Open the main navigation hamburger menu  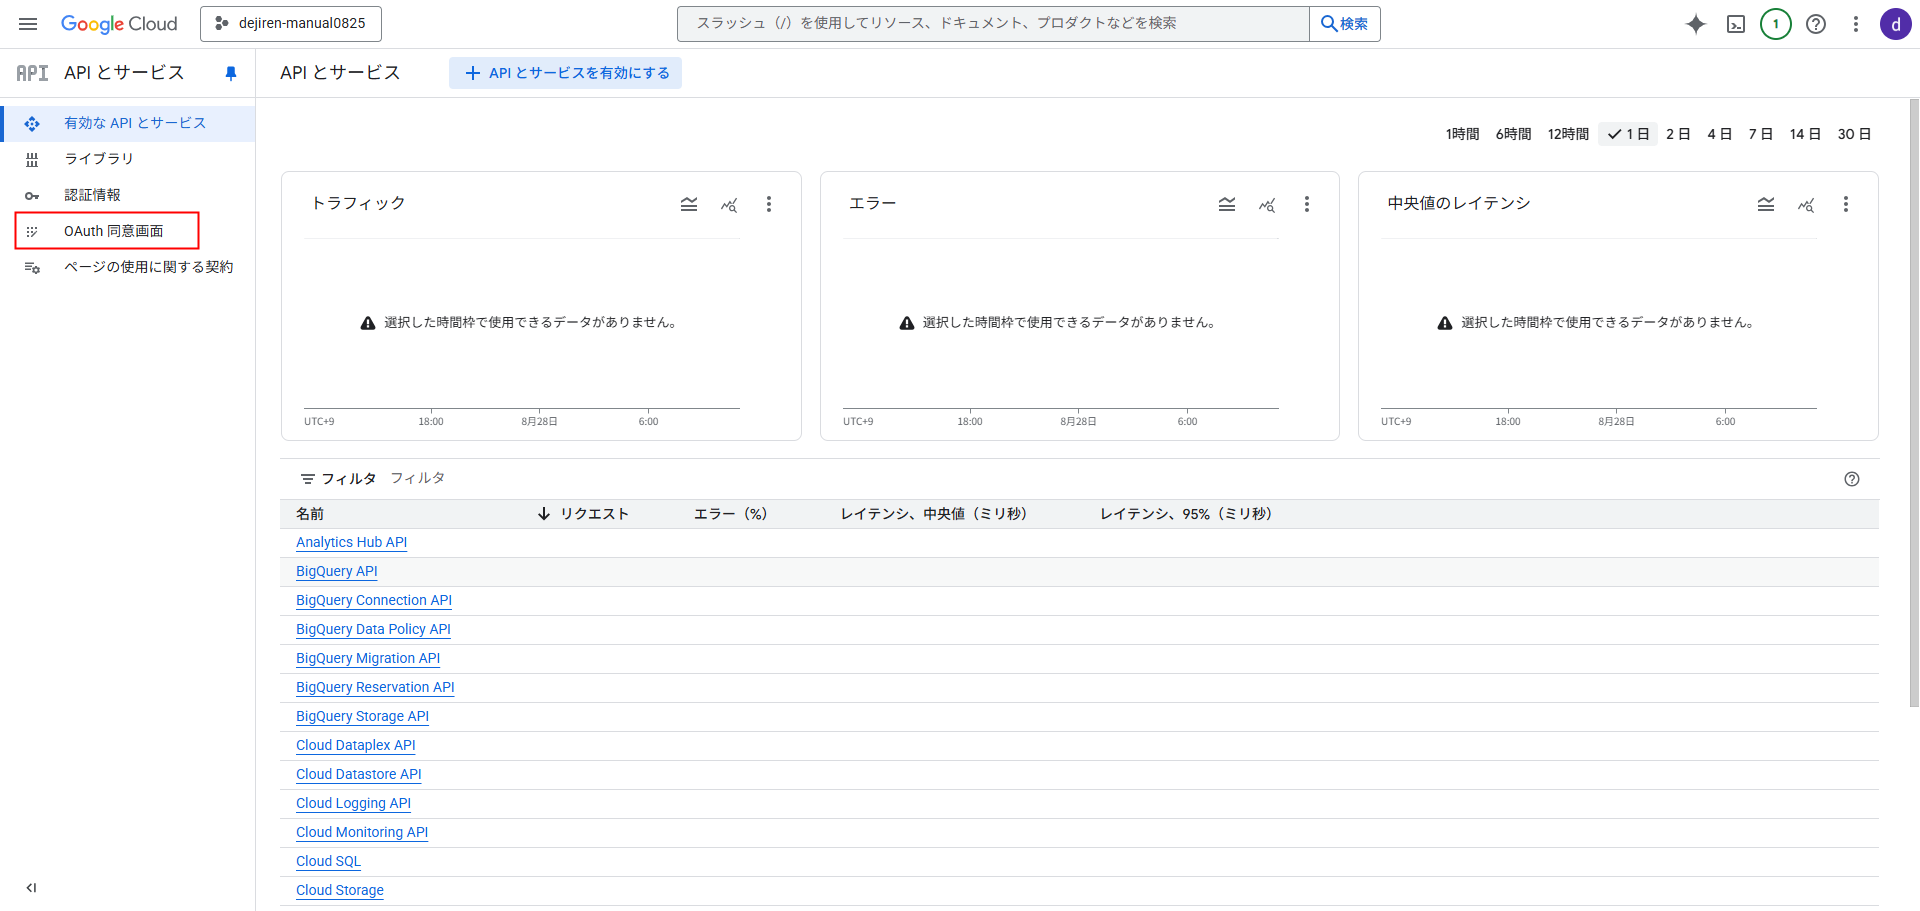28,24
